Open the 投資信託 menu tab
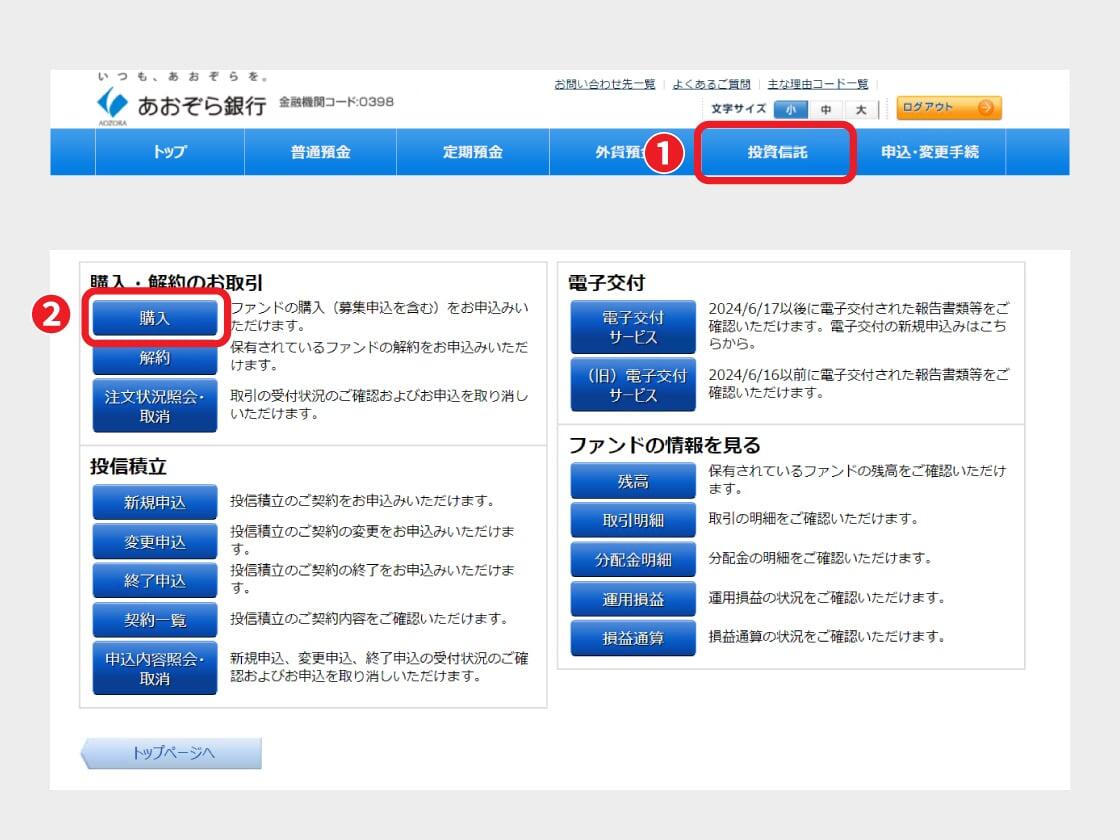This screenshot has width=1120, height=840. 776,152
